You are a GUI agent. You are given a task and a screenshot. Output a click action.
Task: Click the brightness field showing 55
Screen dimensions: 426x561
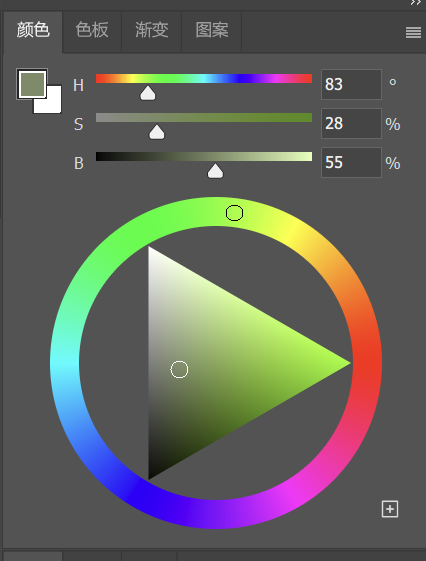pyautogui.click(x=351, y=162)
